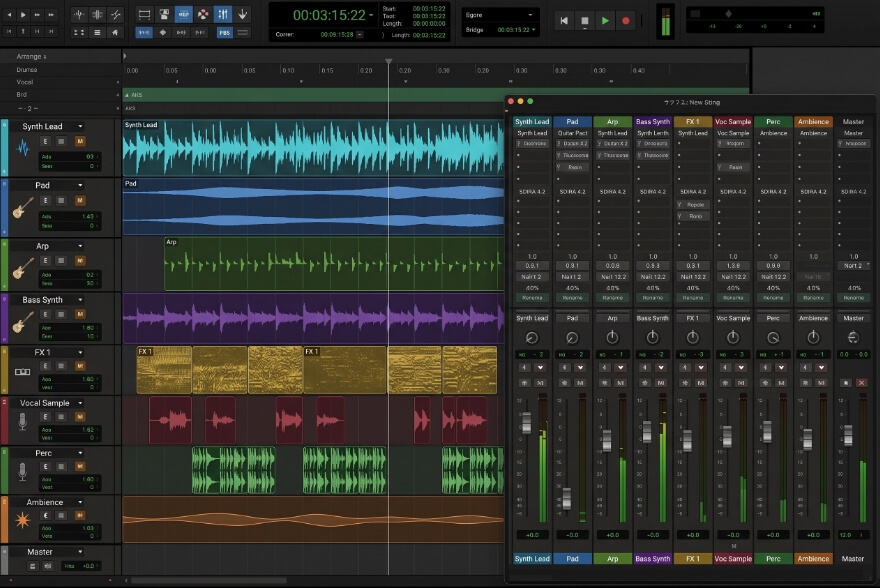
Task: Expand the Ambience track name dropdown
Action: [x=80, y=502]
